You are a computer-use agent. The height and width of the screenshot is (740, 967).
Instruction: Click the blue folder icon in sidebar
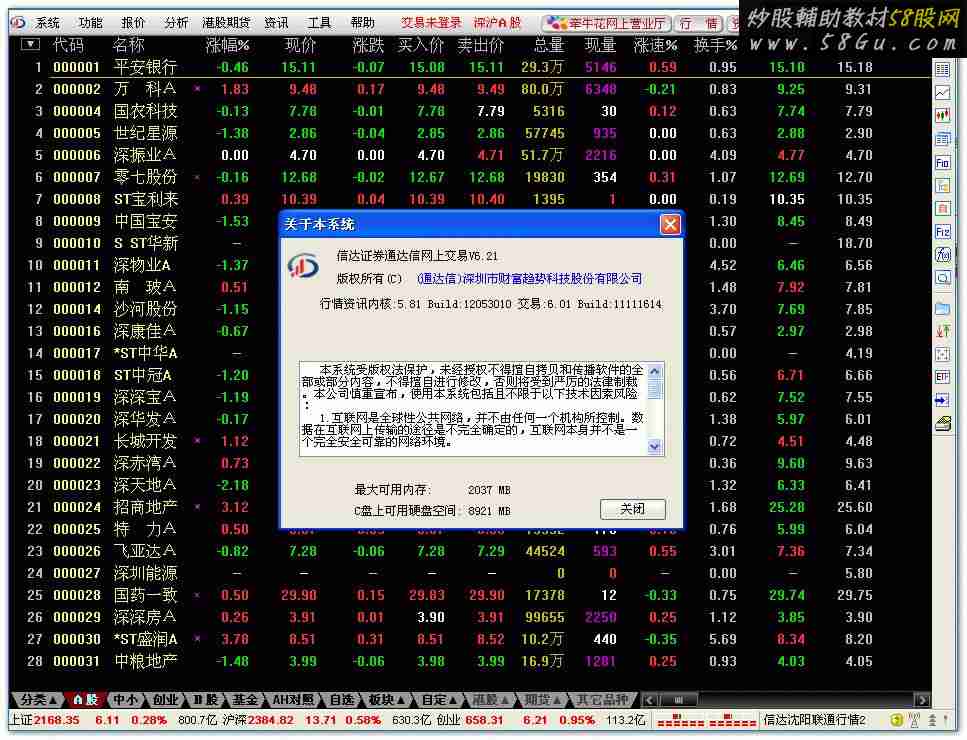(x=942, y=308)
